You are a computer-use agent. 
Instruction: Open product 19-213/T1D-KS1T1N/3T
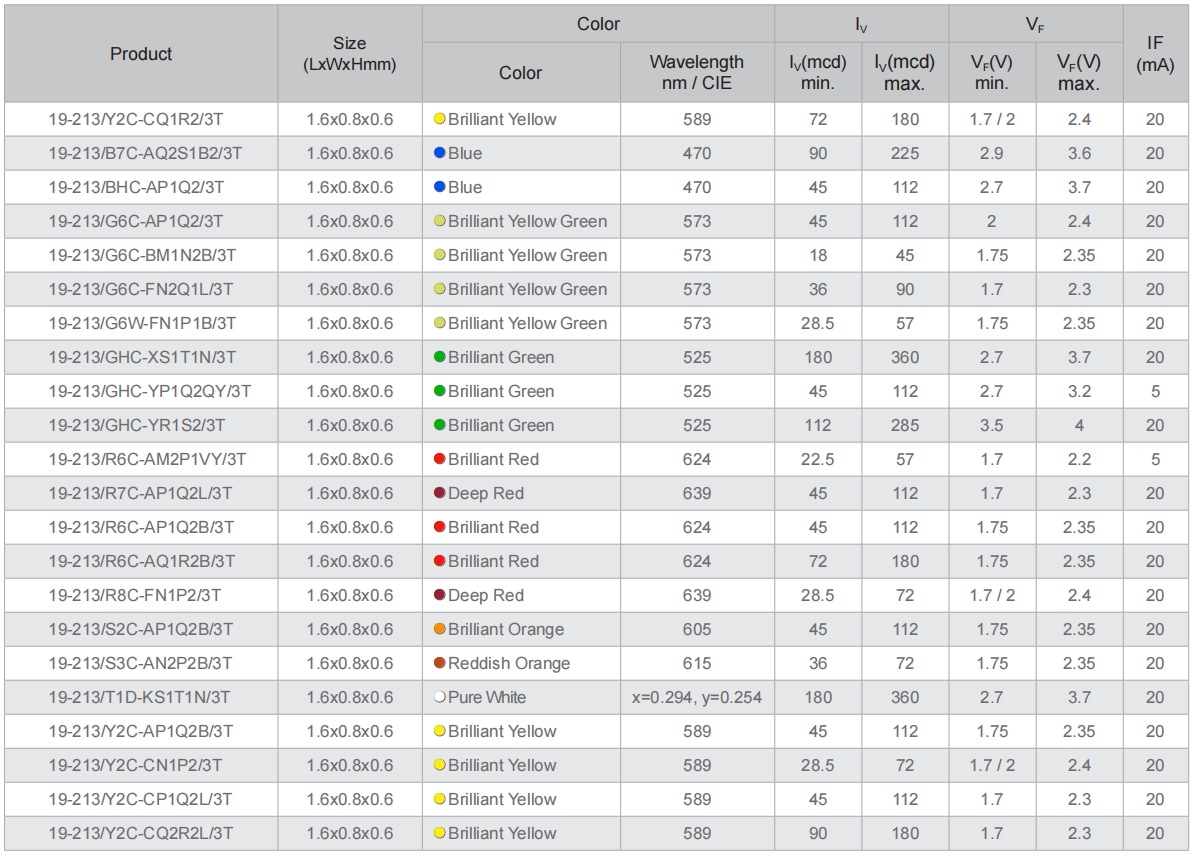tap(139, 697)
